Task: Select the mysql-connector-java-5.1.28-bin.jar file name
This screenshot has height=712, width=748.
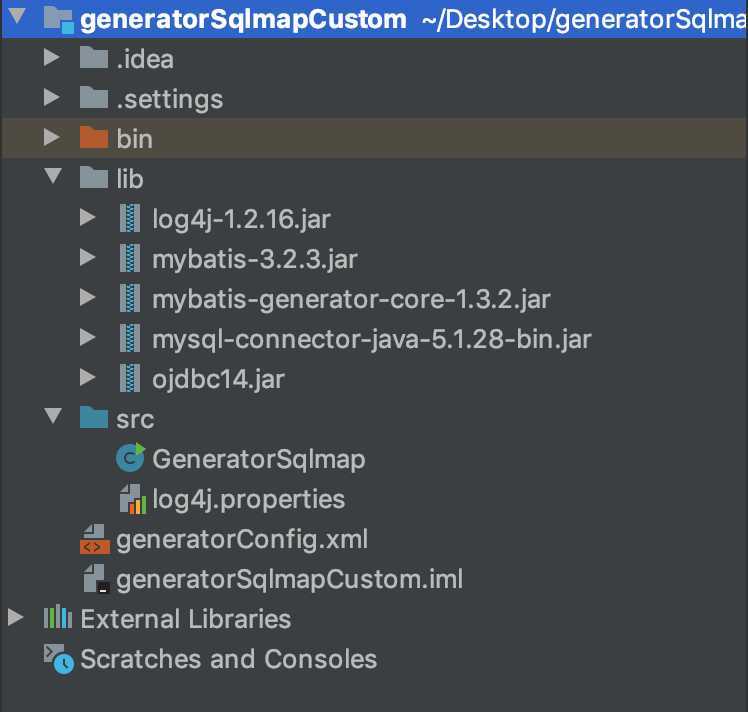Action: pyautogui.click(x=372, y=340)
